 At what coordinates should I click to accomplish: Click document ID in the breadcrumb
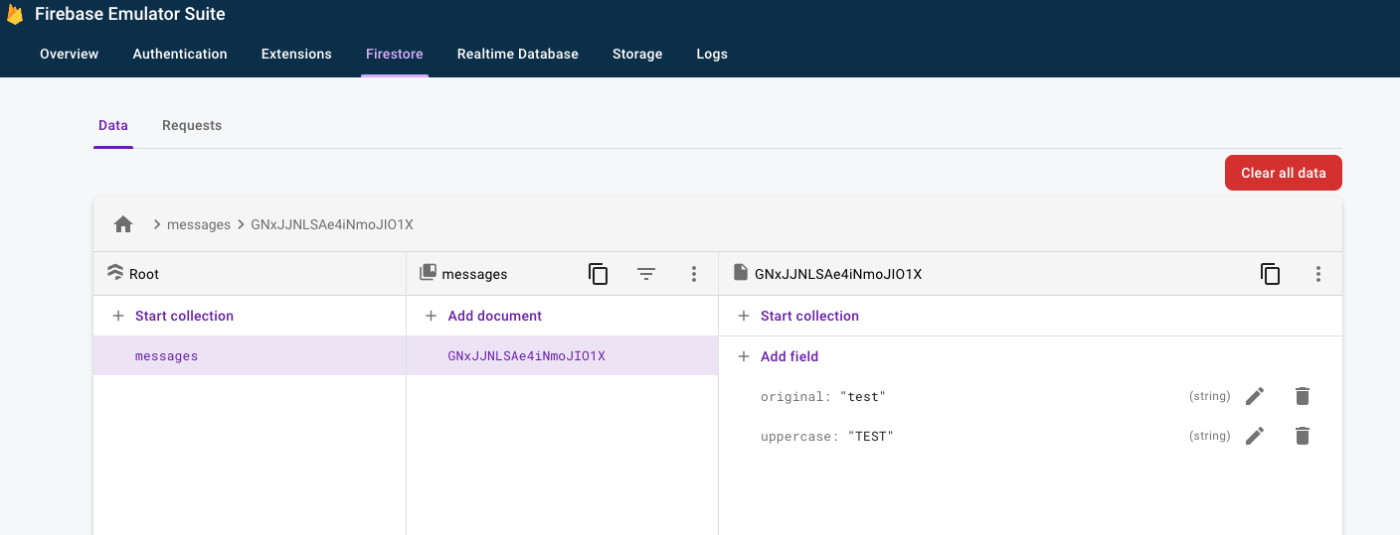coord(332,225)
